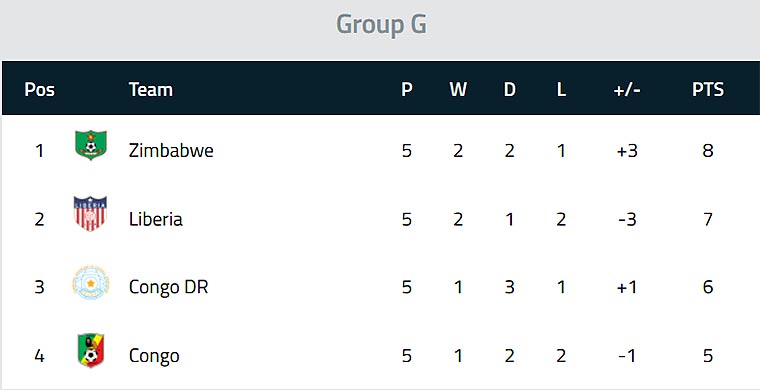The width and height of the screenshot is (760, 390).
Task: Click the Congo DR round crest icon
Action: coord(91,282)
